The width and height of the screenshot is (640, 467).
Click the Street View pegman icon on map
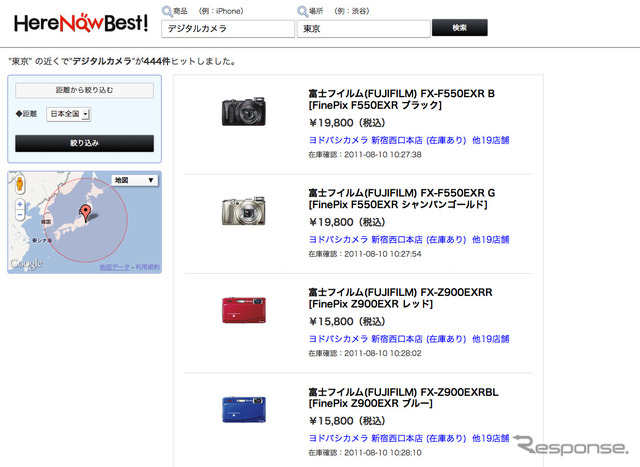pos(19,185)
